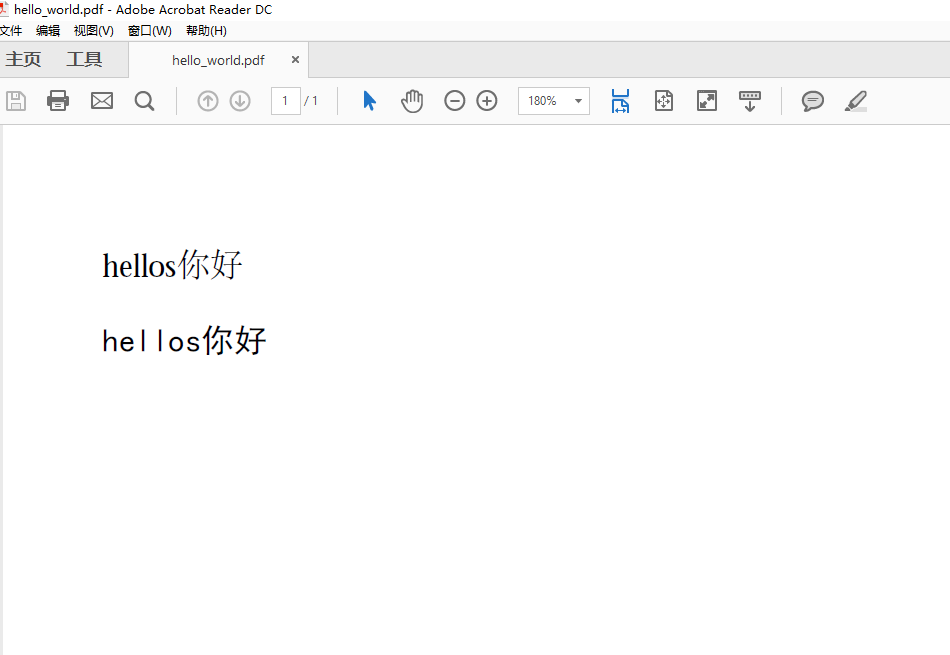Open the 180% zoom level dropdown
The width and height of the screenshot is (950, 655).
[x=577, y=101]
